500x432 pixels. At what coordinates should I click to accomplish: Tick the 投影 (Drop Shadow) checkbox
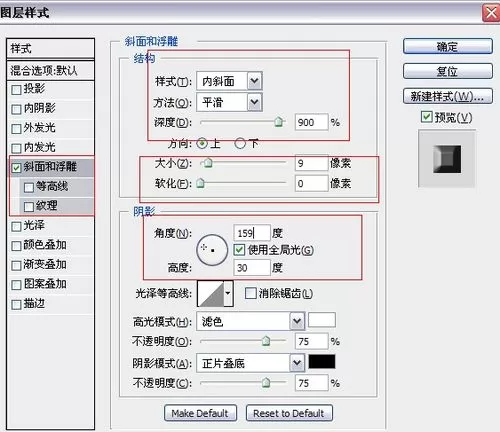click(16, 90)
